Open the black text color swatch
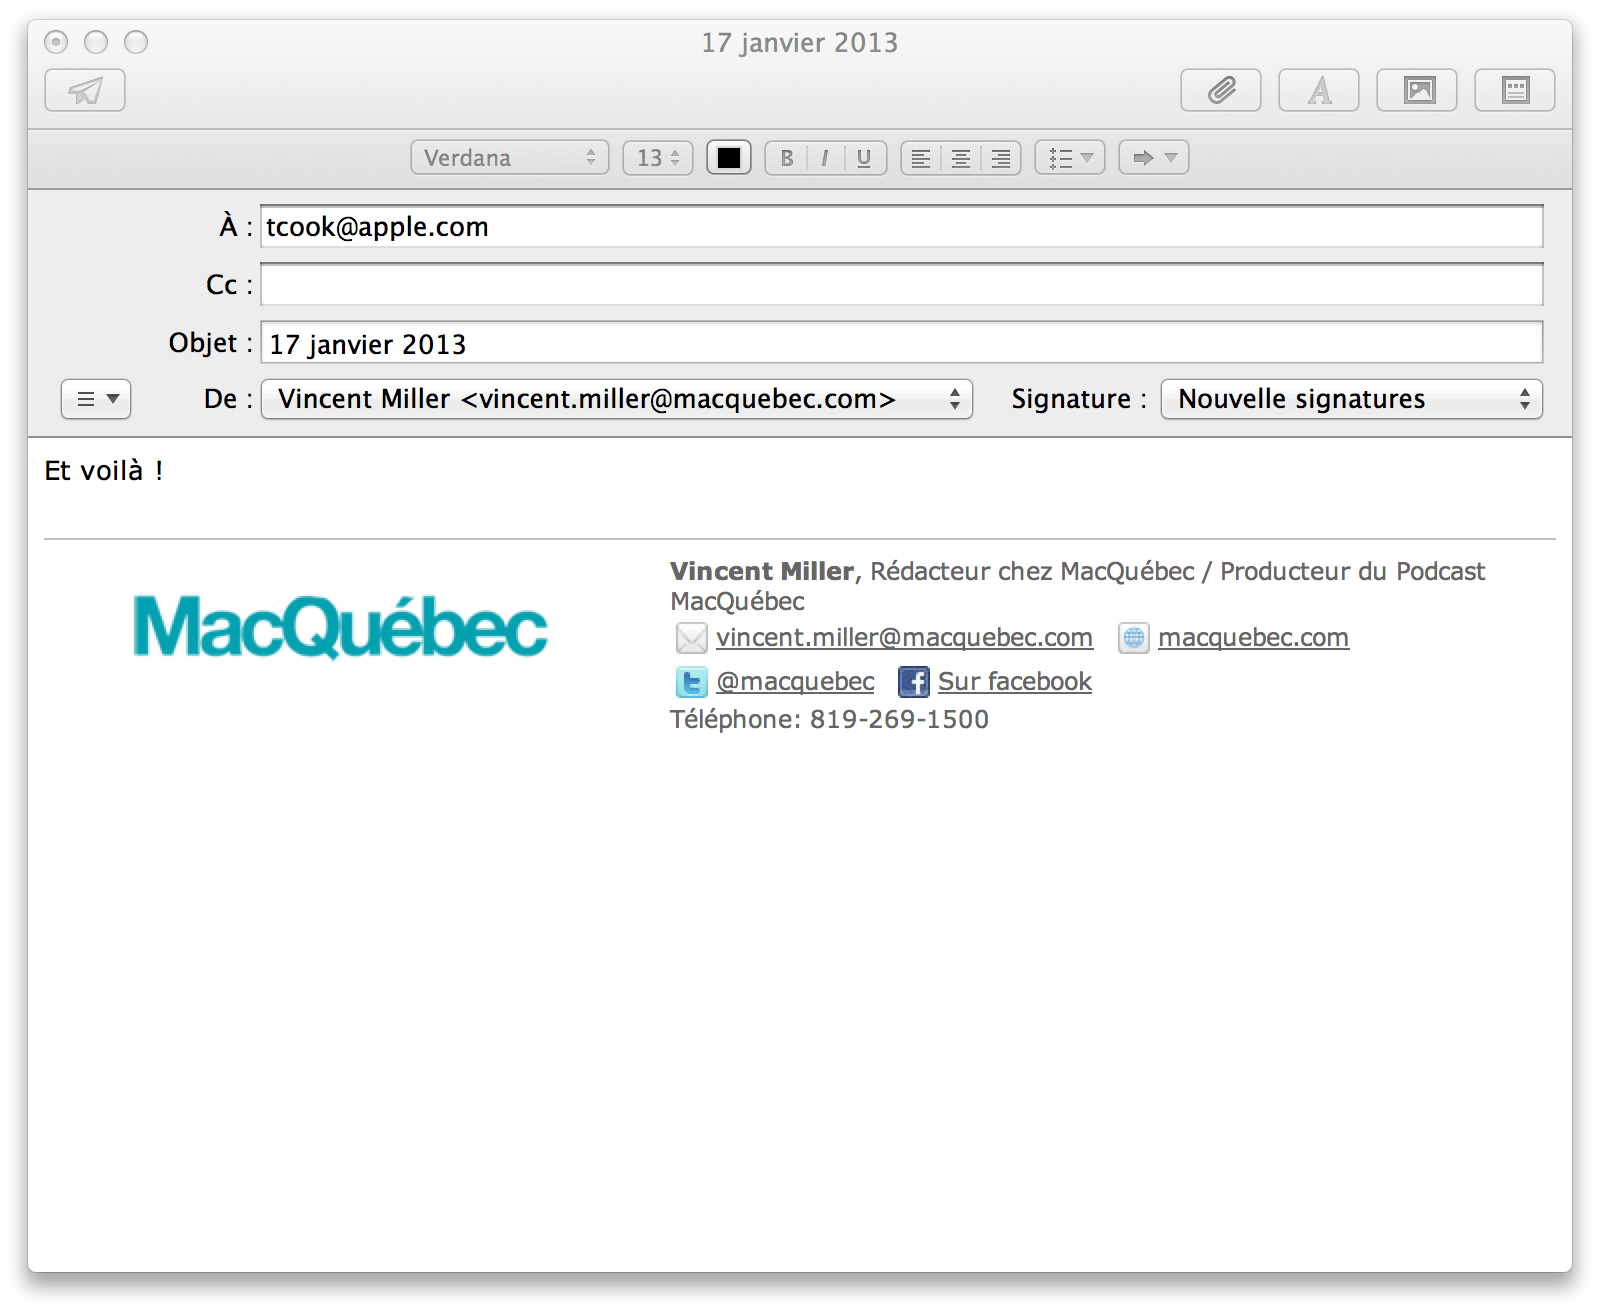 click(x=729, y=158)
